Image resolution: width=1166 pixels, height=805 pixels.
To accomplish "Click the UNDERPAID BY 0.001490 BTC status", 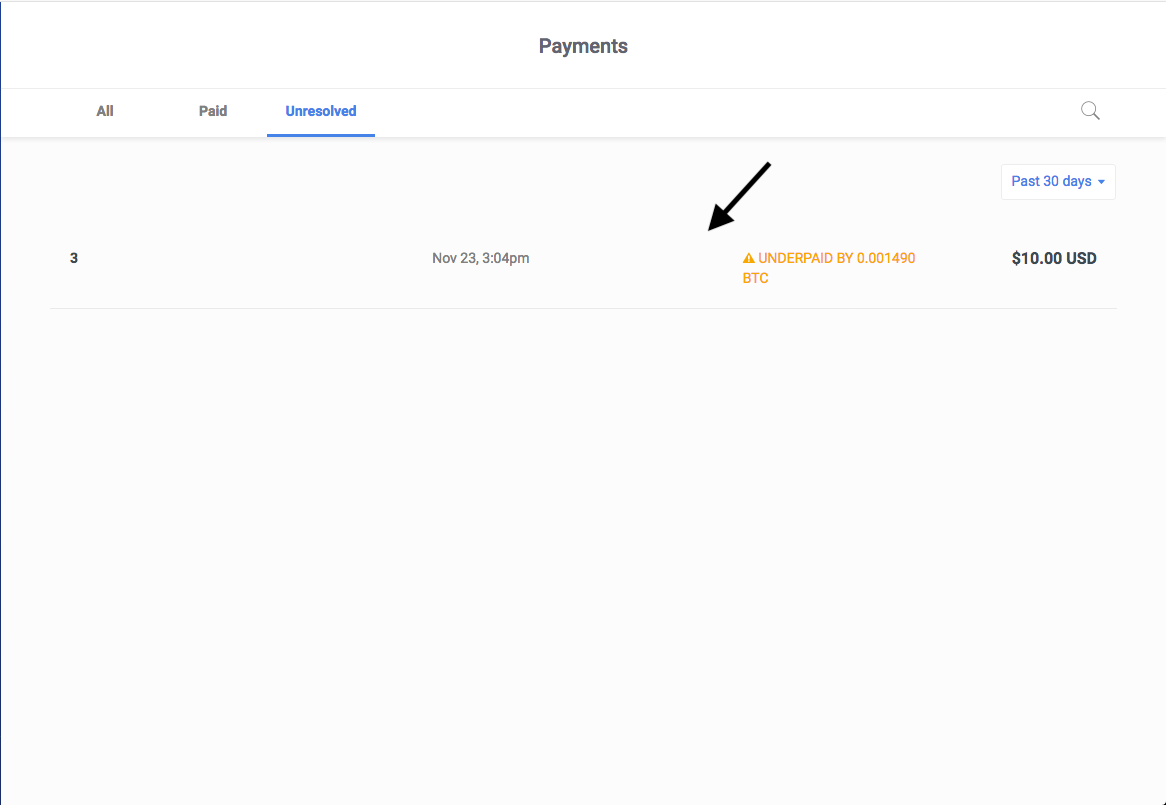I will [829, 268].
